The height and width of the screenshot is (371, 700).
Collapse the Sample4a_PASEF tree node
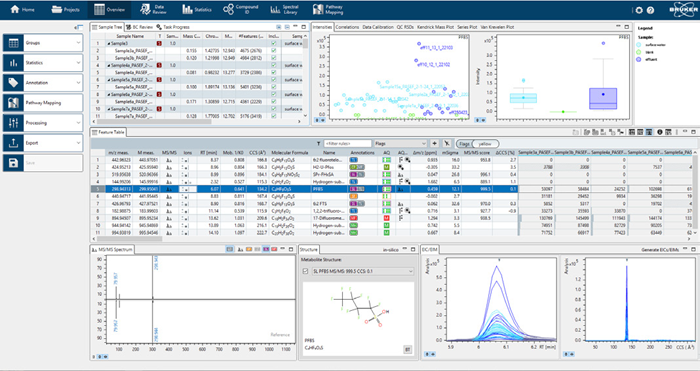point(109,66)
